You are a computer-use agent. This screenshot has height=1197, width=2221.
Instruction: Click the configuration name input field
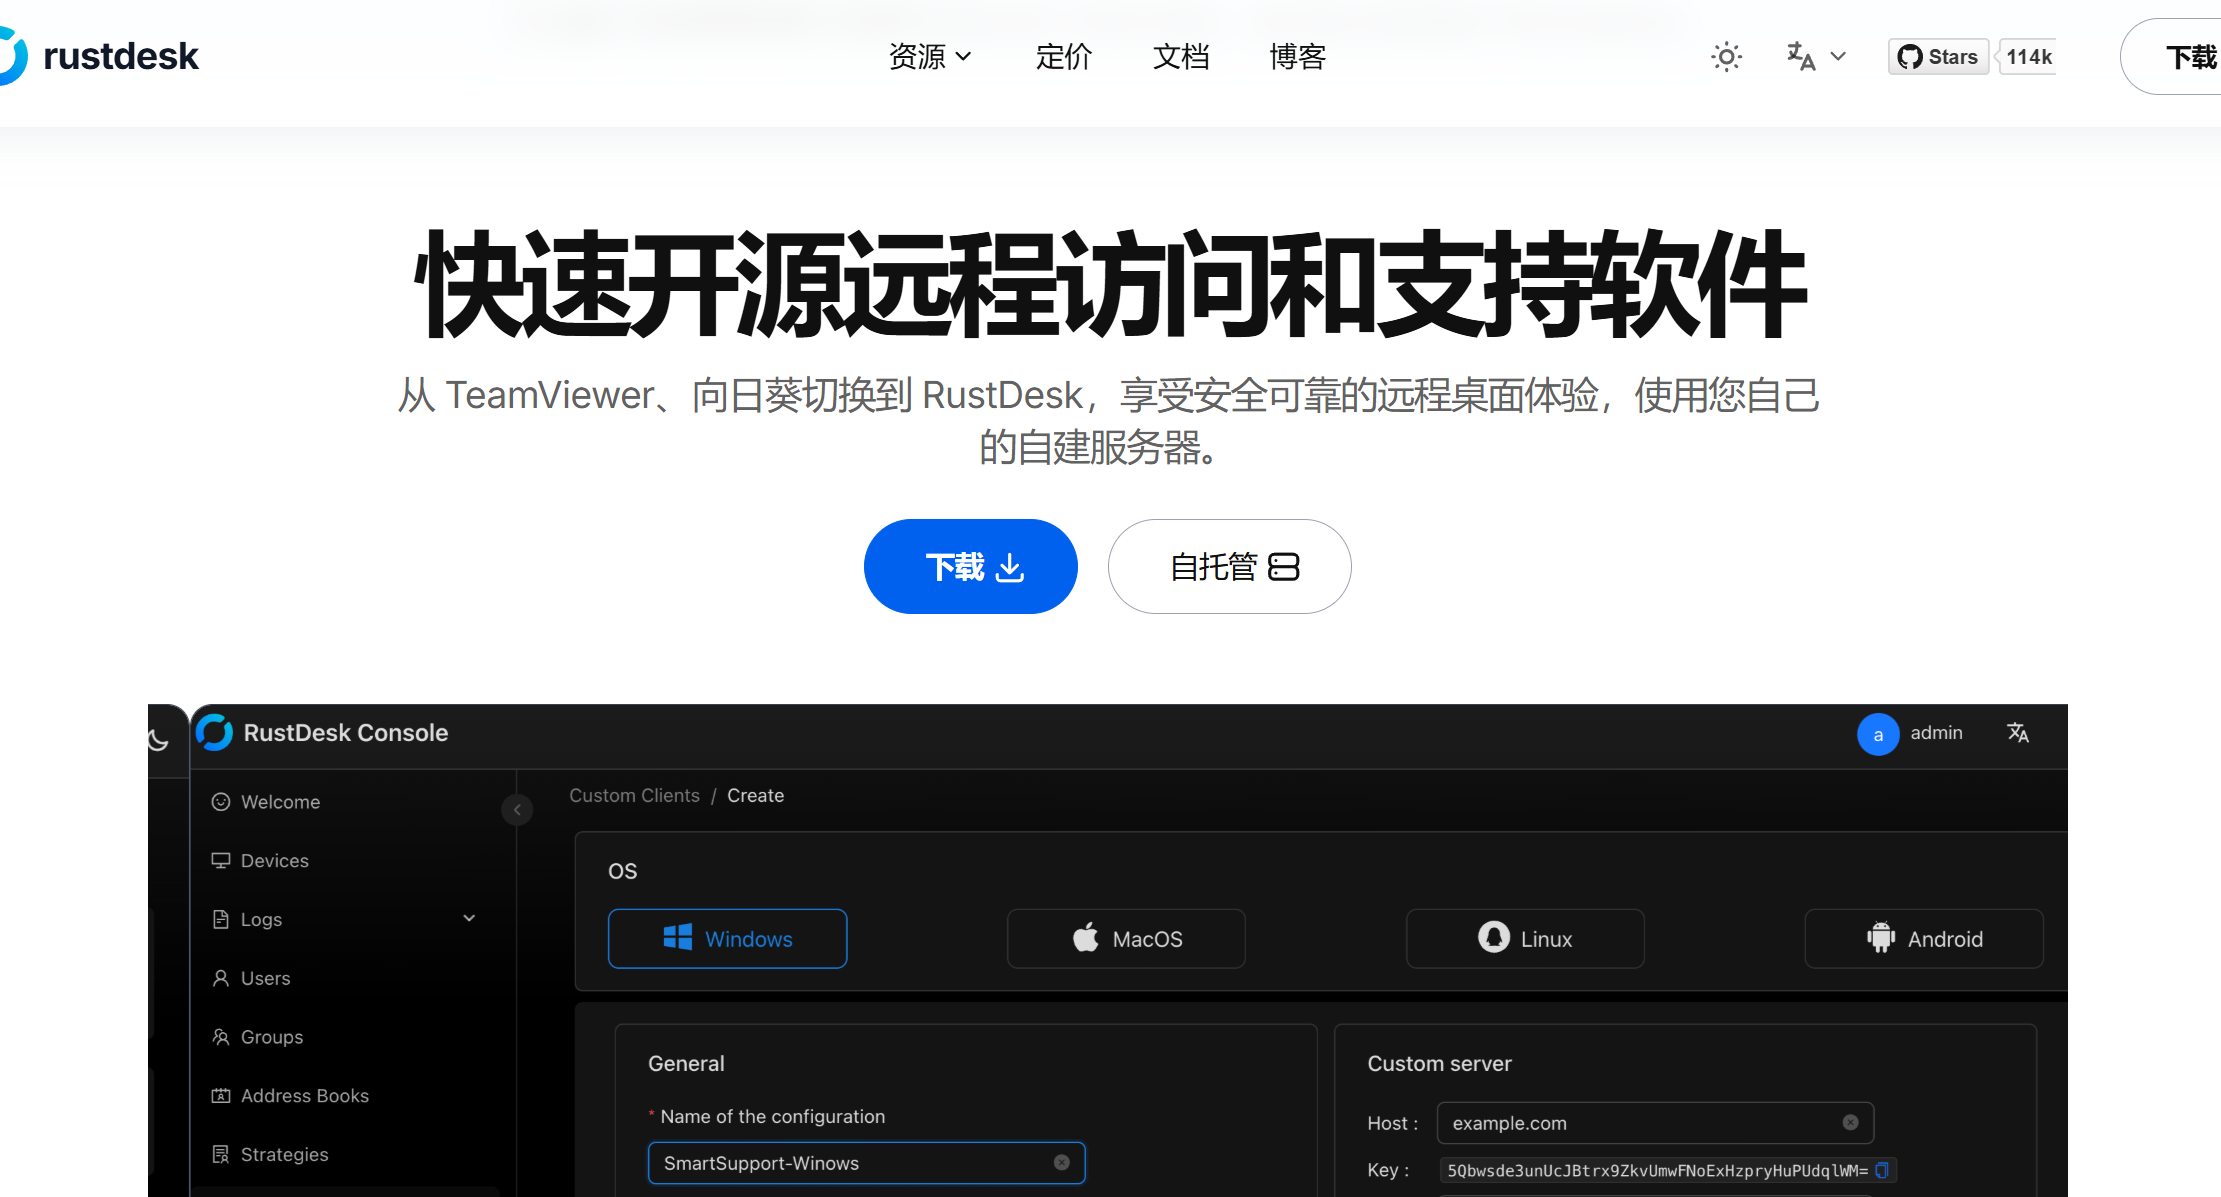tap(866, 1163)
